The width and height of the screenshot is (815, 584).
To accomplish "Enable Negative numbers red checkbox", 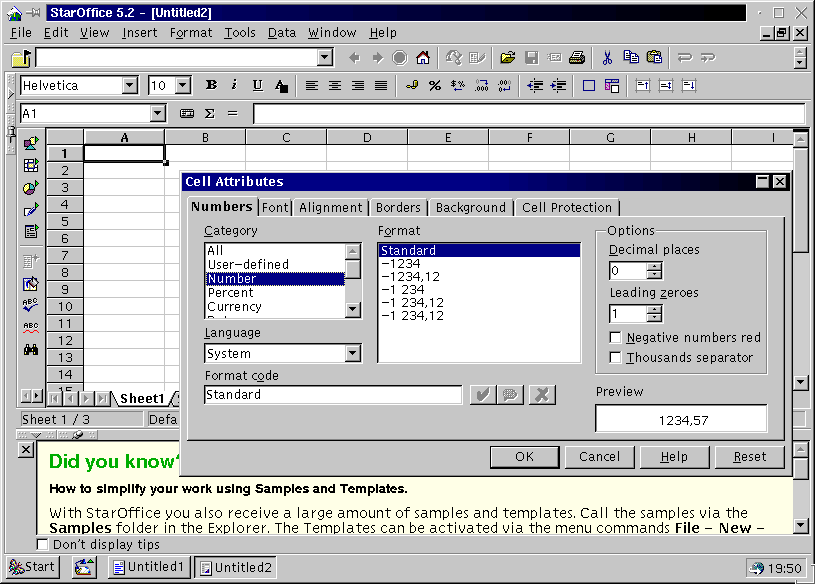I will click(x=615, y=338).
